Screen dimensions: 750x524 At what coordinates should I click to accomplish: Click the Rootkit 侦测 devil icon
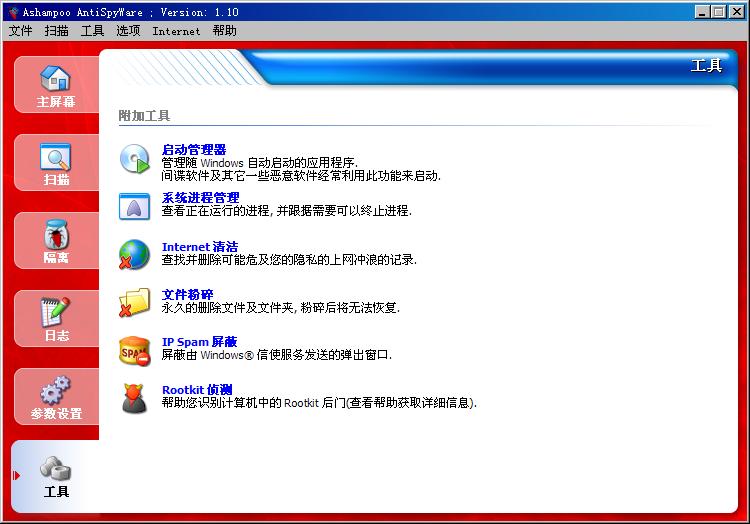click(134, 398)
